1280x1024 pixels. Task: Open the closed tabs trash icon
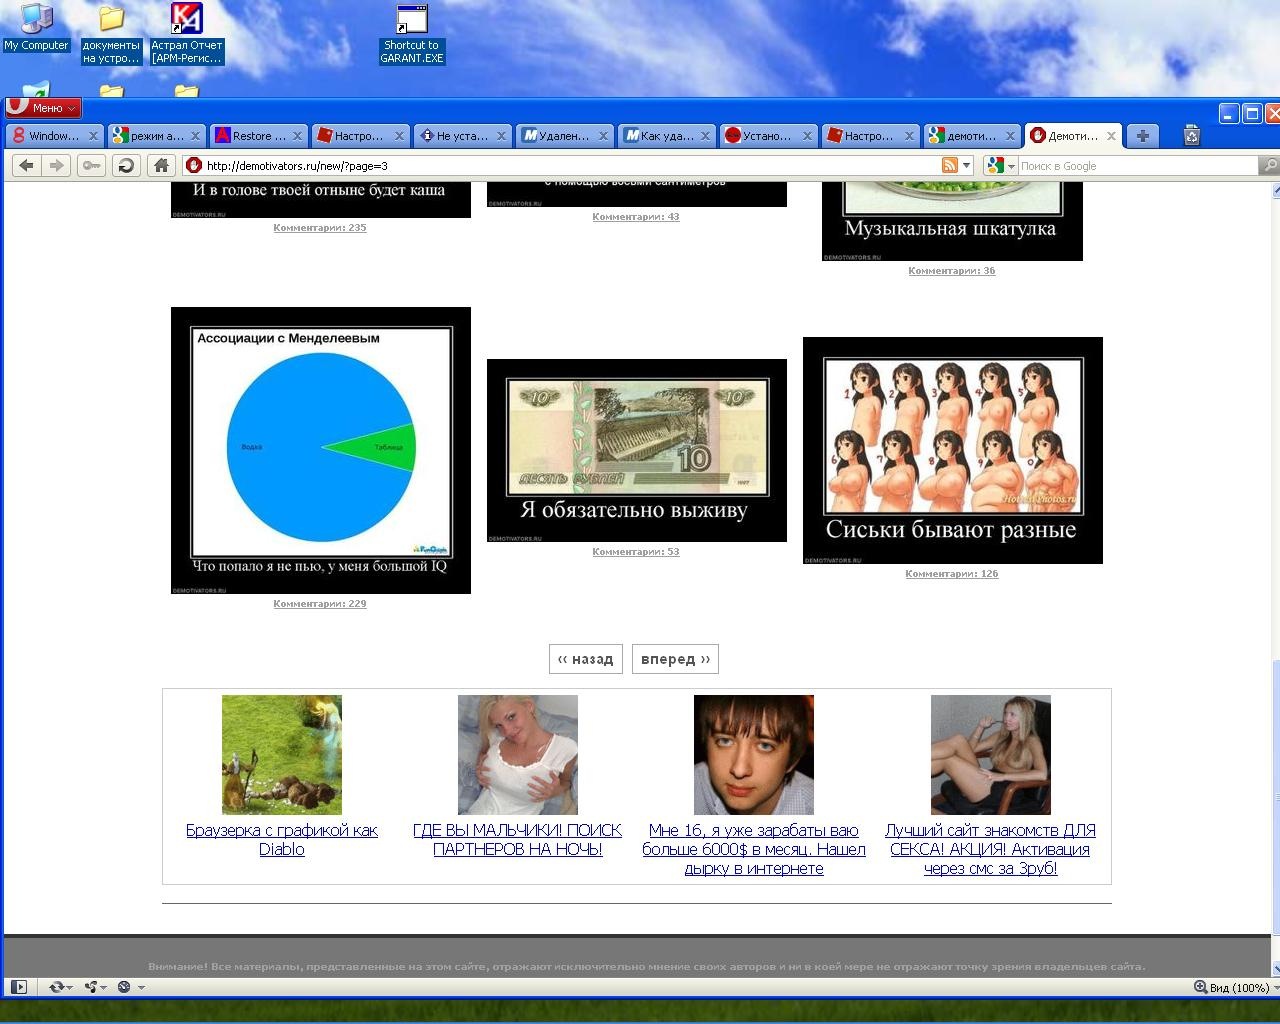pyautogui.click(x=1191, y=136)
